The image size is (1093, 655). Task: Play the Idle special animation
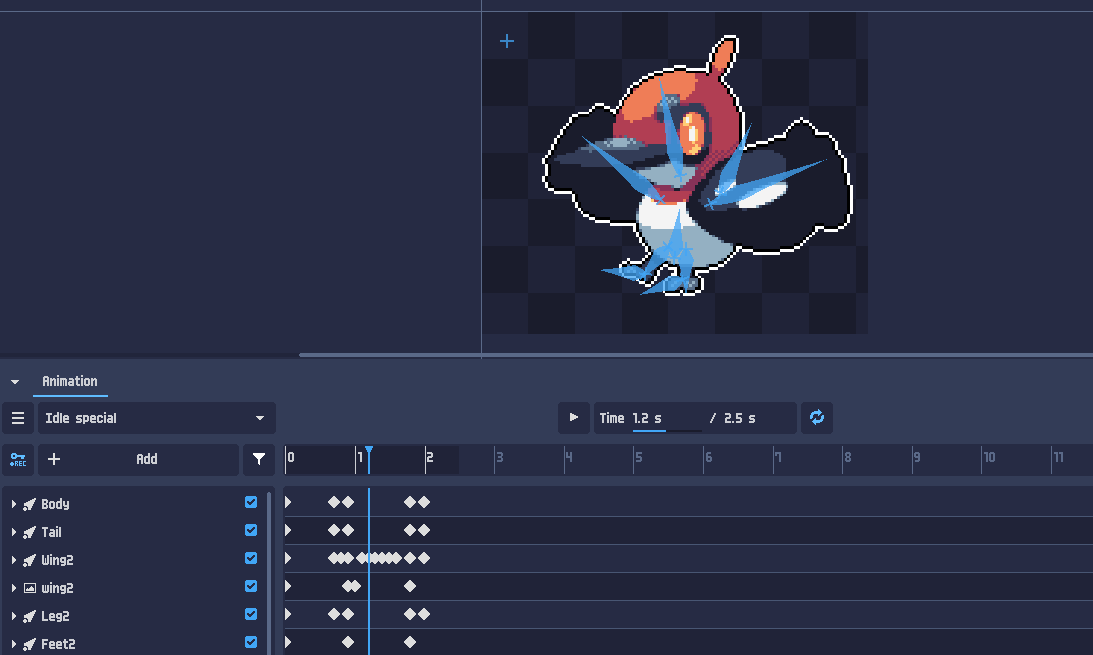tap(574, 417)
